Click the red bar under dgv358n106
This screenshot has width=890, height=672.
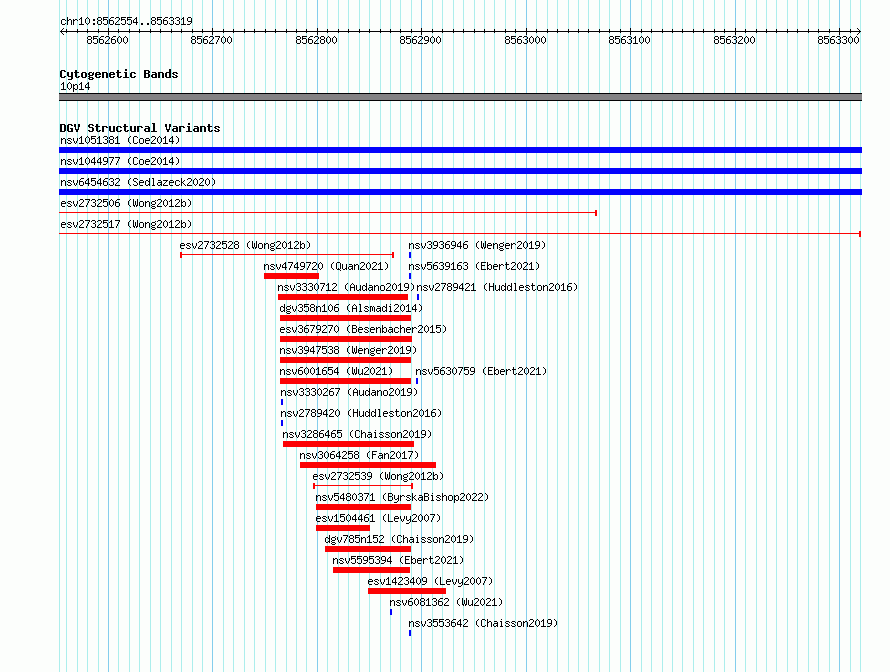345,318
